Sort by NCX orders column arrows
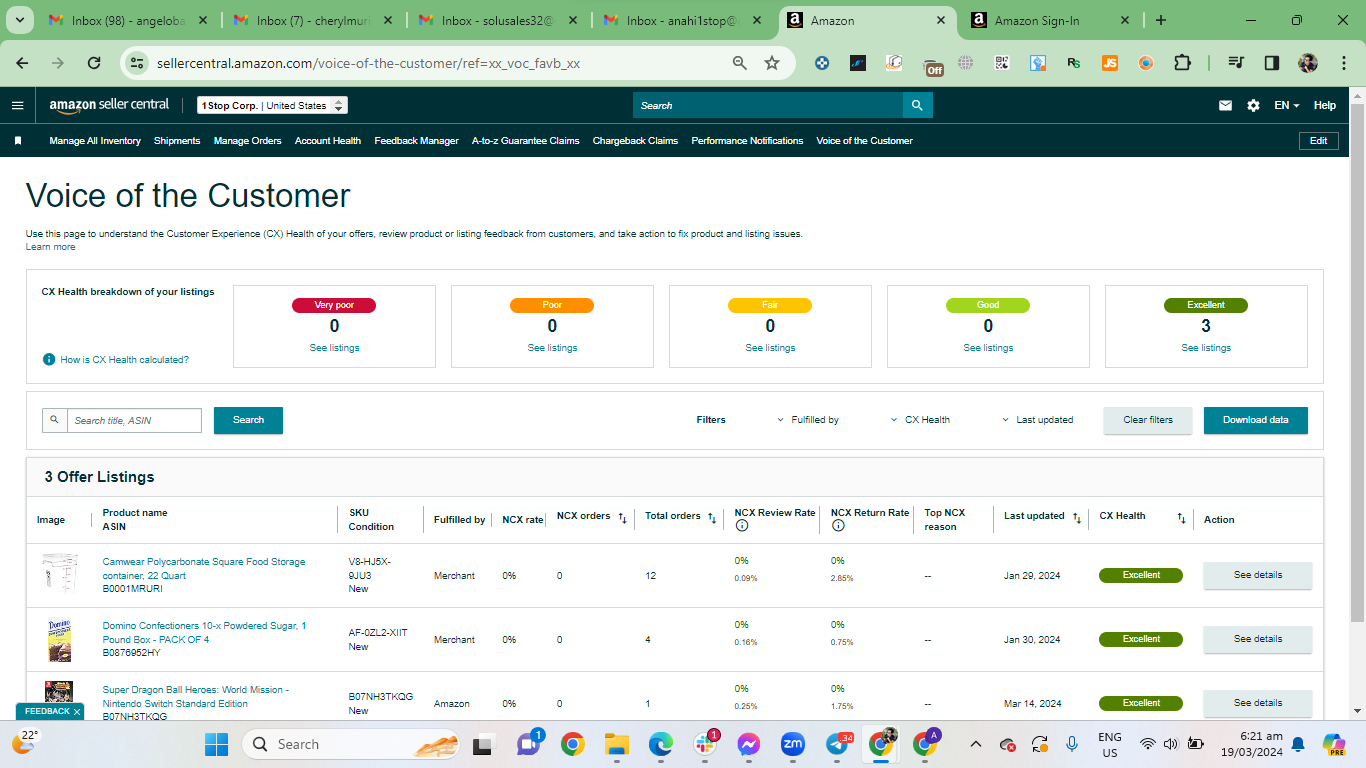 (622, 518)
